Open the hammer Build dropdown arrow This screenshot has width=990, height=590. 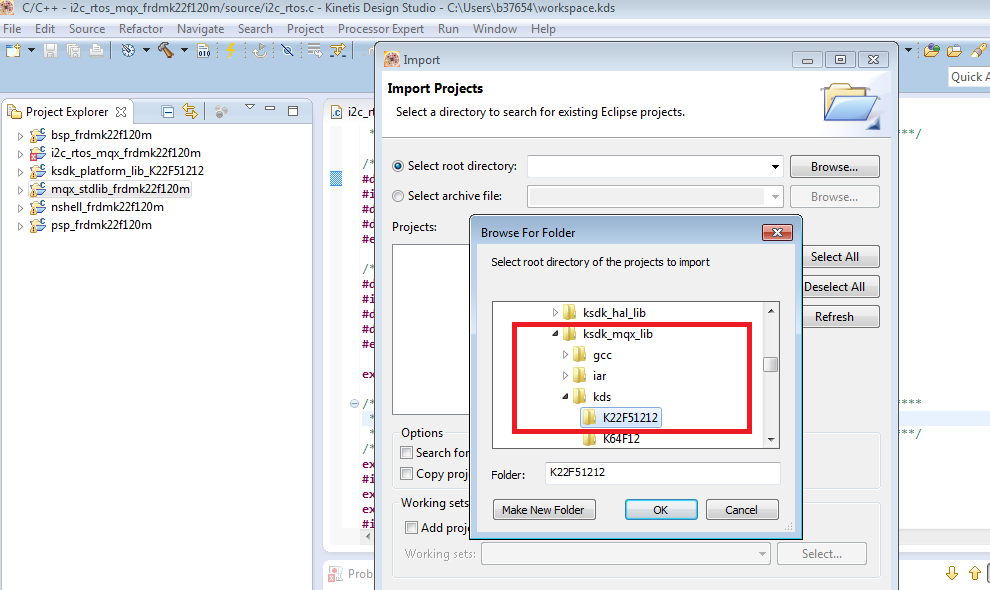[x=184, y=50]
